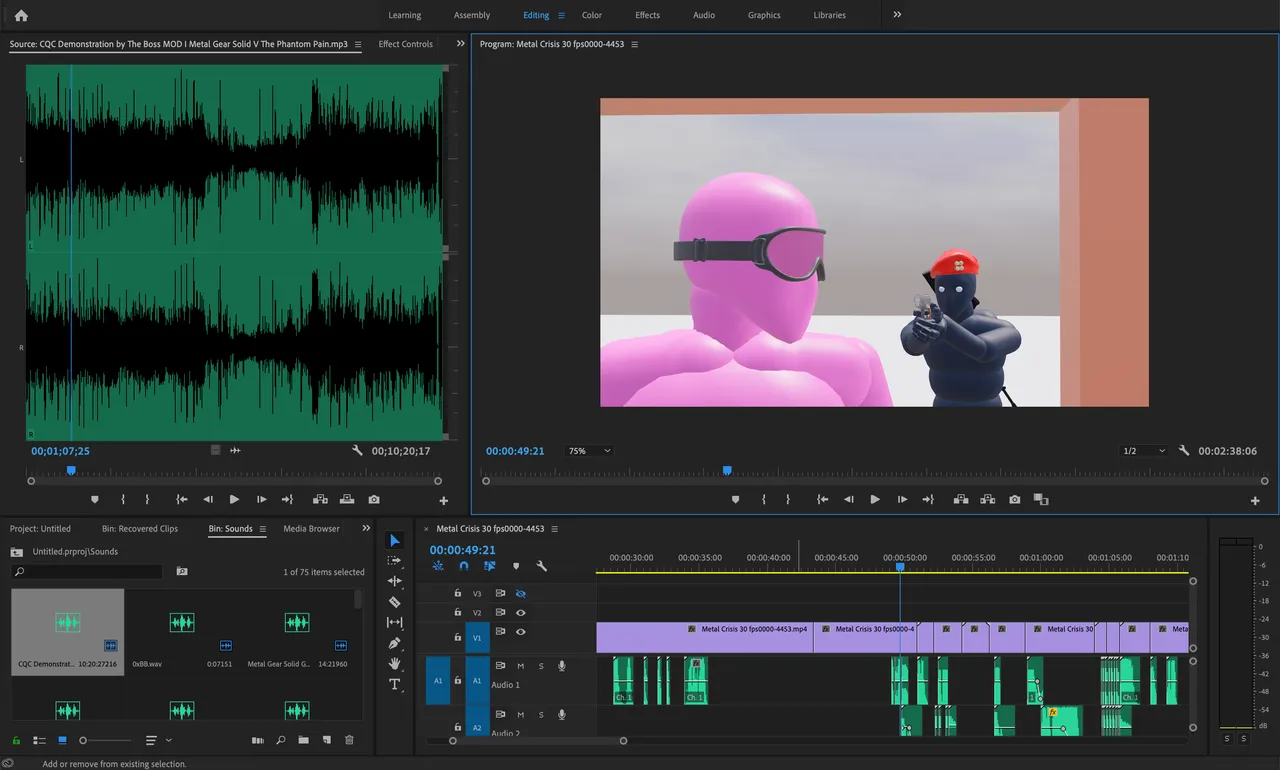Select the Slip tool
The width and height of the screenshot is (1280, 770).
click(x=394, y=622)
